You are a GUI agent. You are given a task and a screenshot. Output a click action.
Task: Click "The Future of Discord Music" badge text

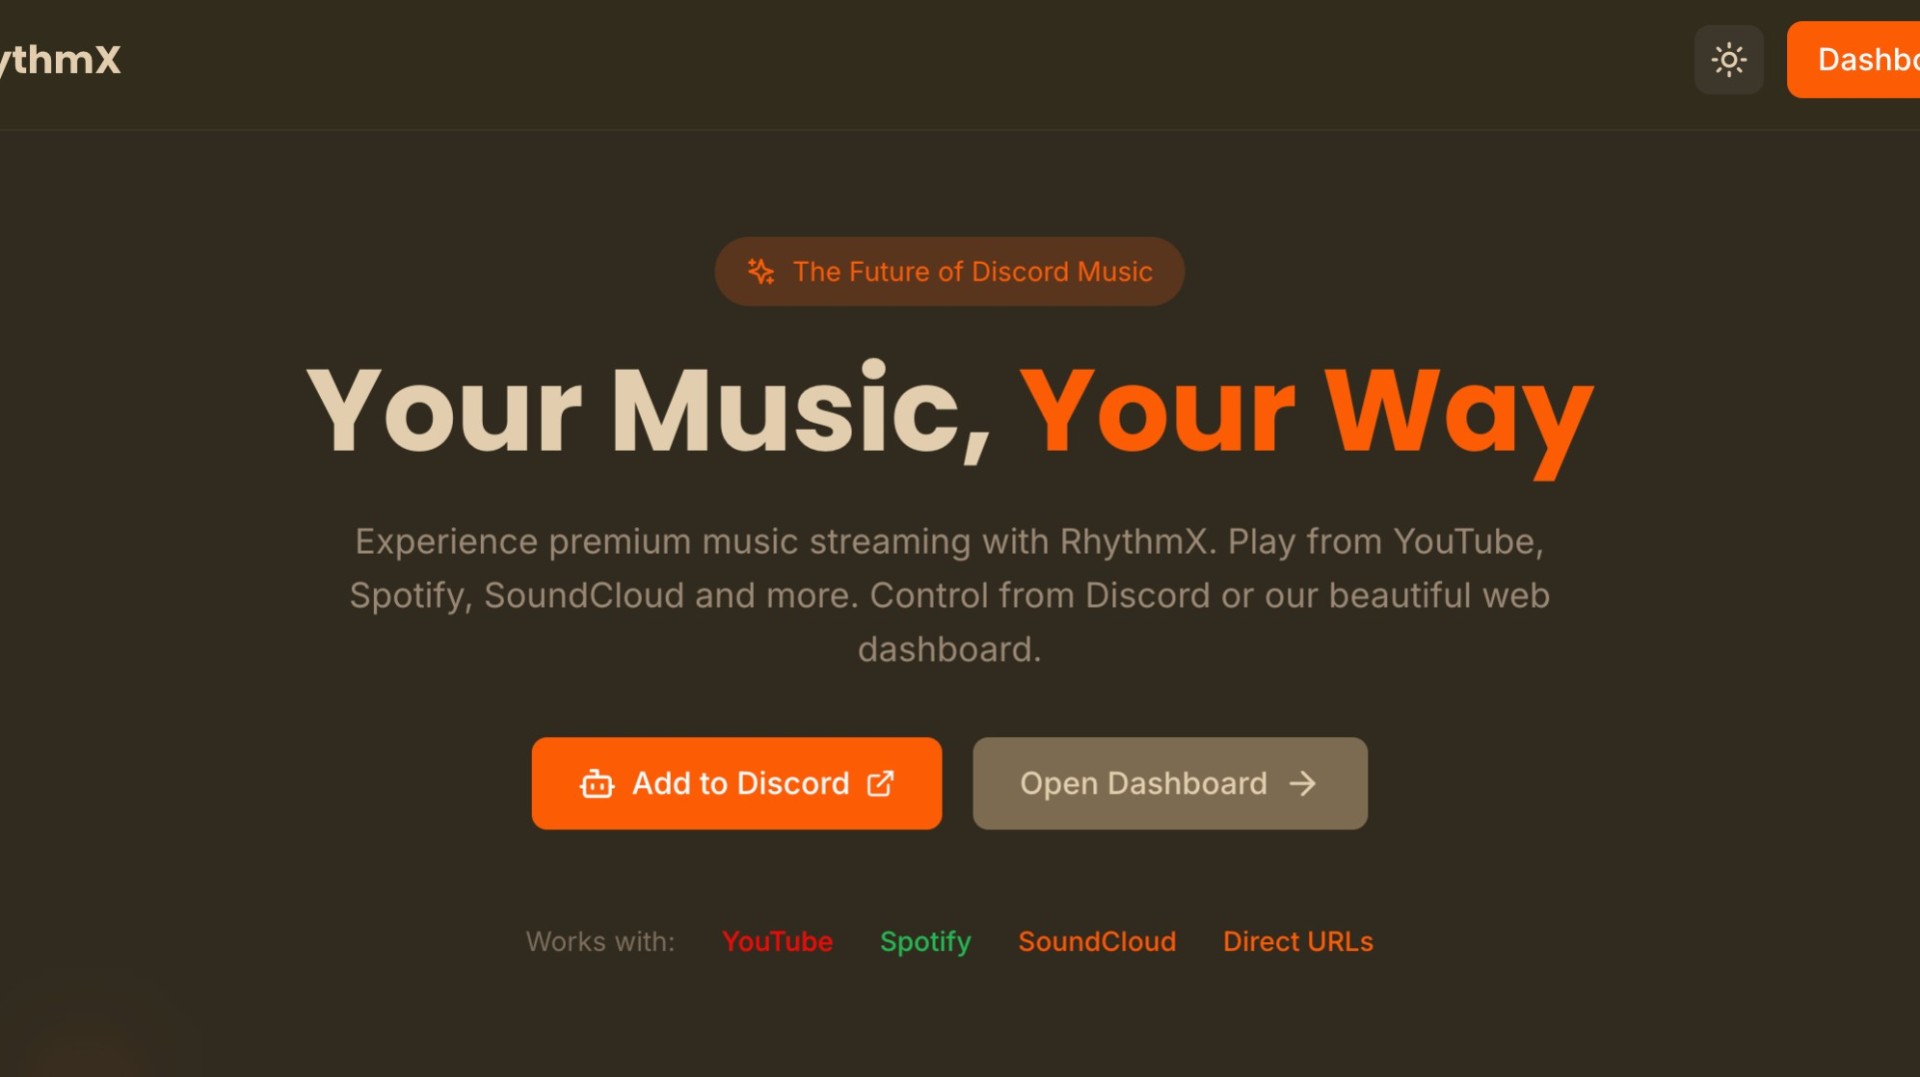click(972, 272)
